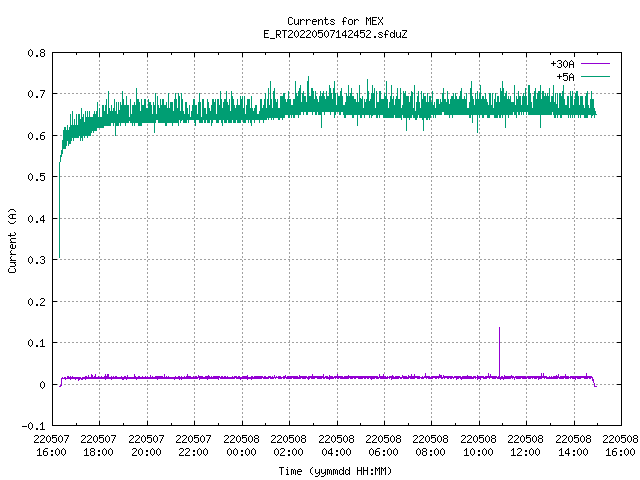
Task: Click the green +5A startup dip at 0.3
Action: [x=60, y=257]
